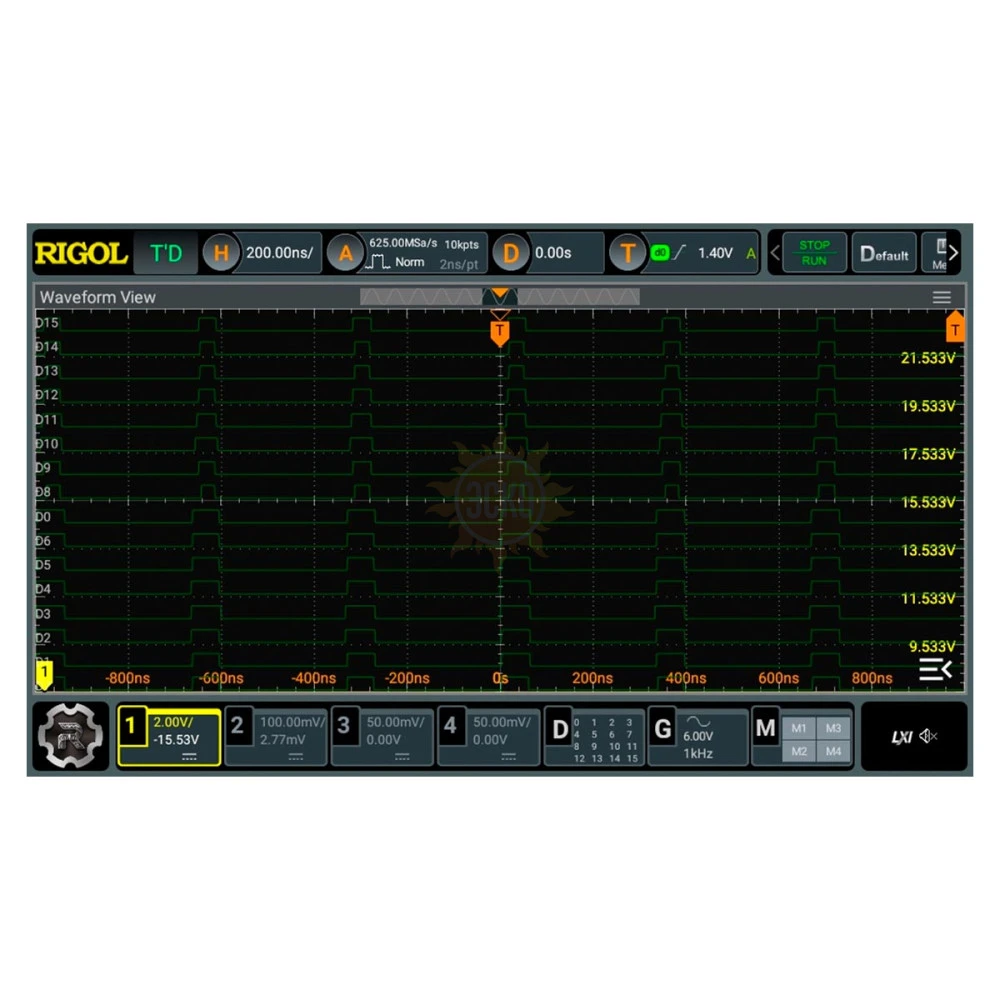Open digital channels D panel
This screenshot has height=1000, width=1000.
(594, 737)
